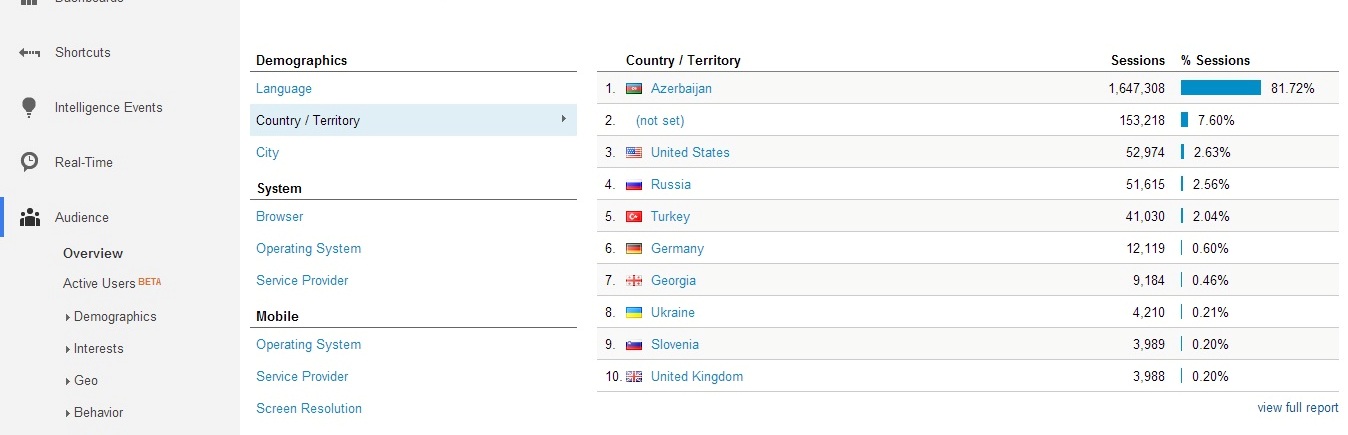Open Real-Time reports section
This screenshot has width=1348, height=435.
point(84,162)
